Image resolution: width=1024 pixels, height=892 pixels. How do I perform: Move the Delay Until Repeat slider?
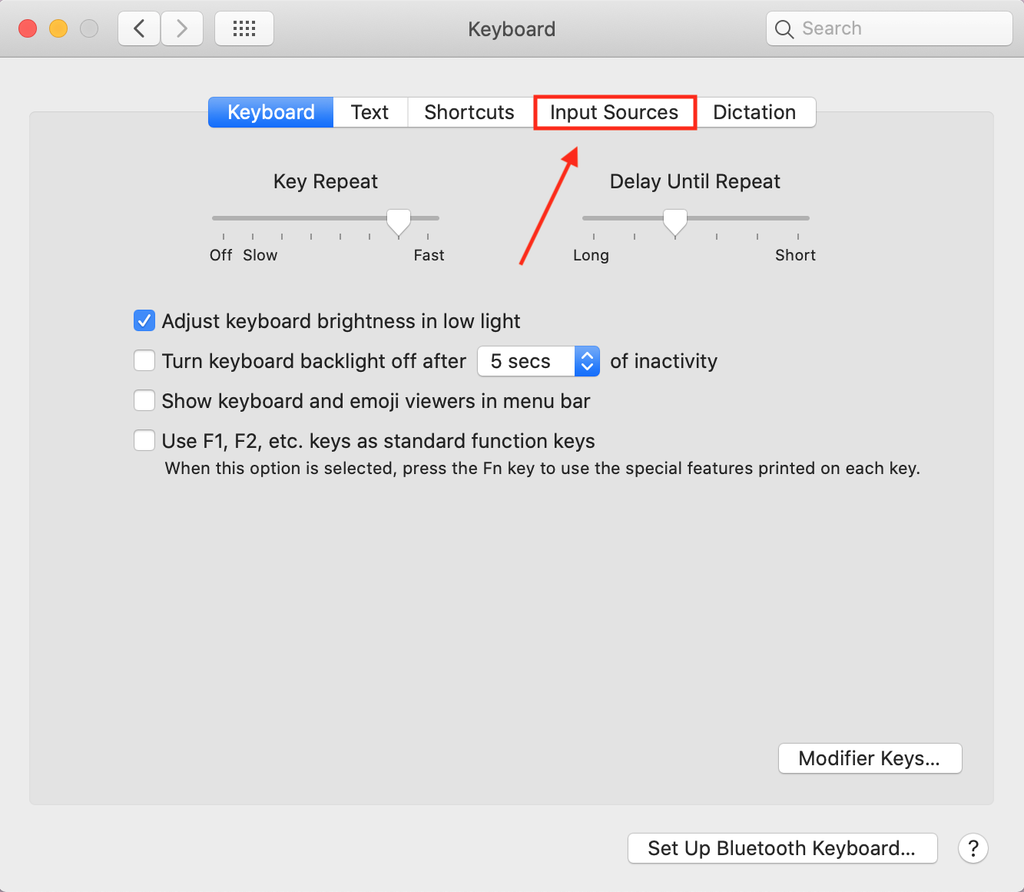(675, 218)
